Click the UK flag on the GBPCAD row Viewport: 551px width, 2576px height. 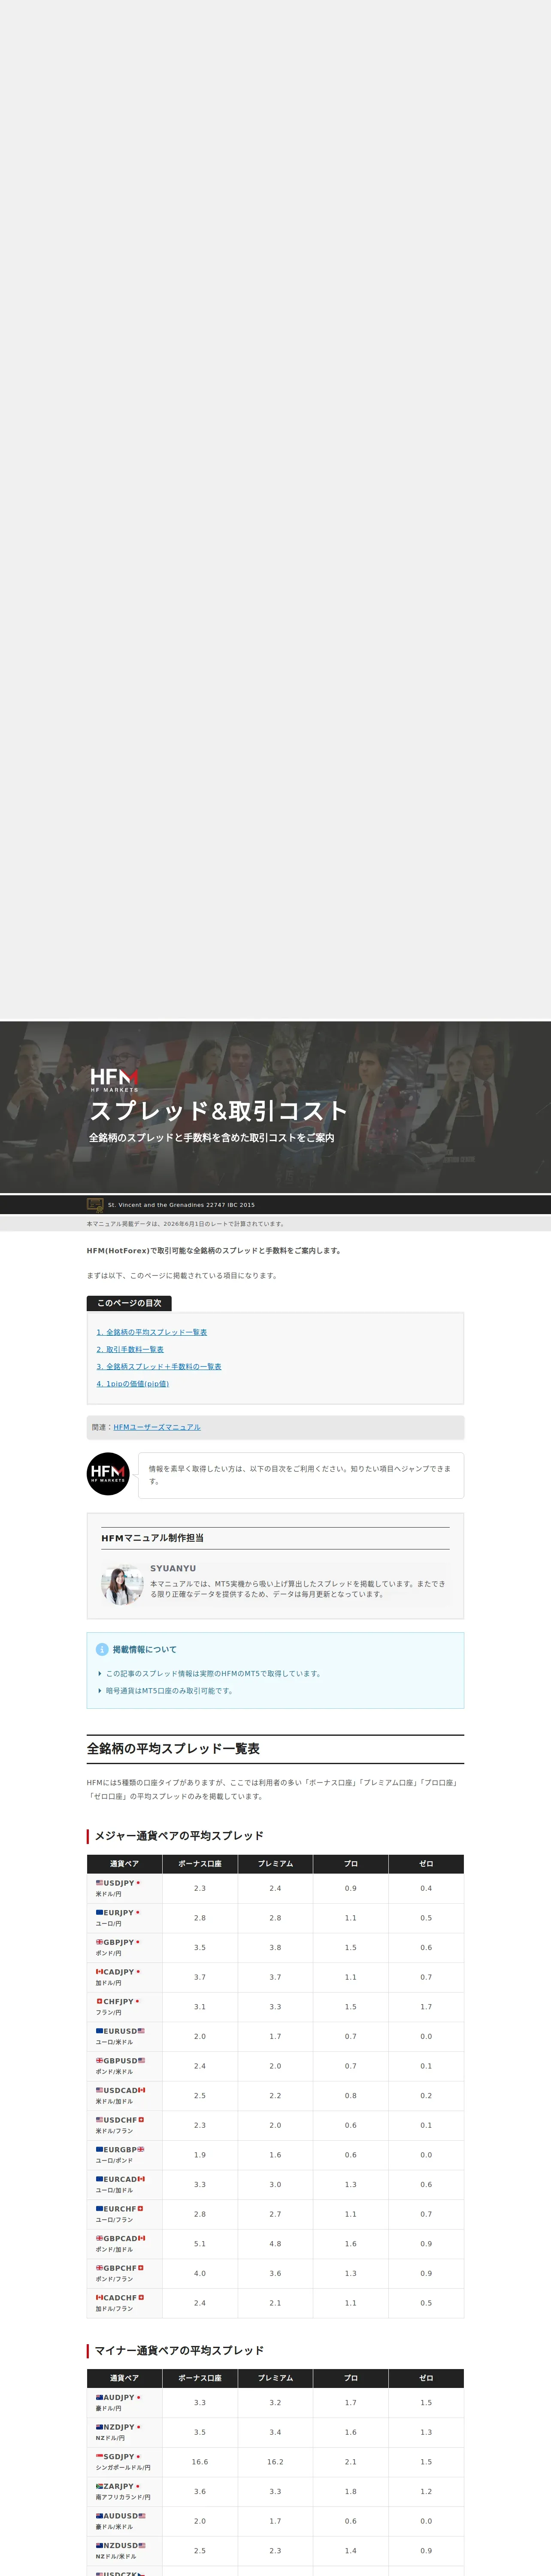coord(100,2238)
